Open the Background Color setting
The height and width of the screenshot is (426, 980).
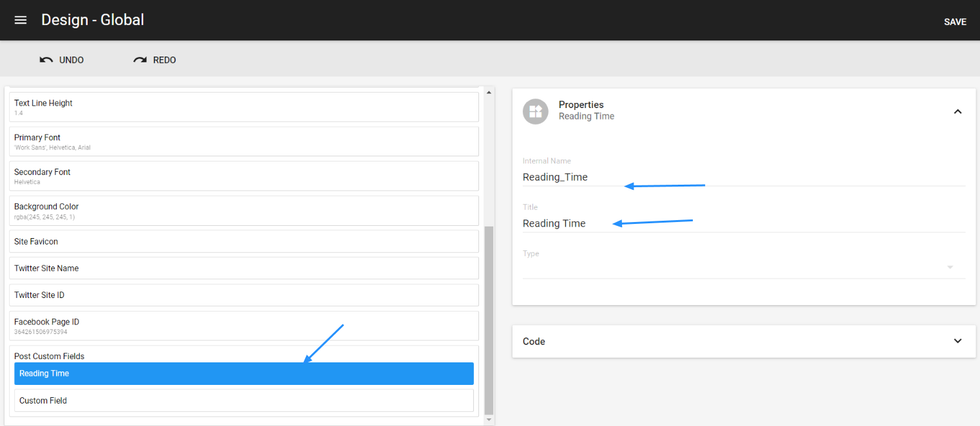243,211
